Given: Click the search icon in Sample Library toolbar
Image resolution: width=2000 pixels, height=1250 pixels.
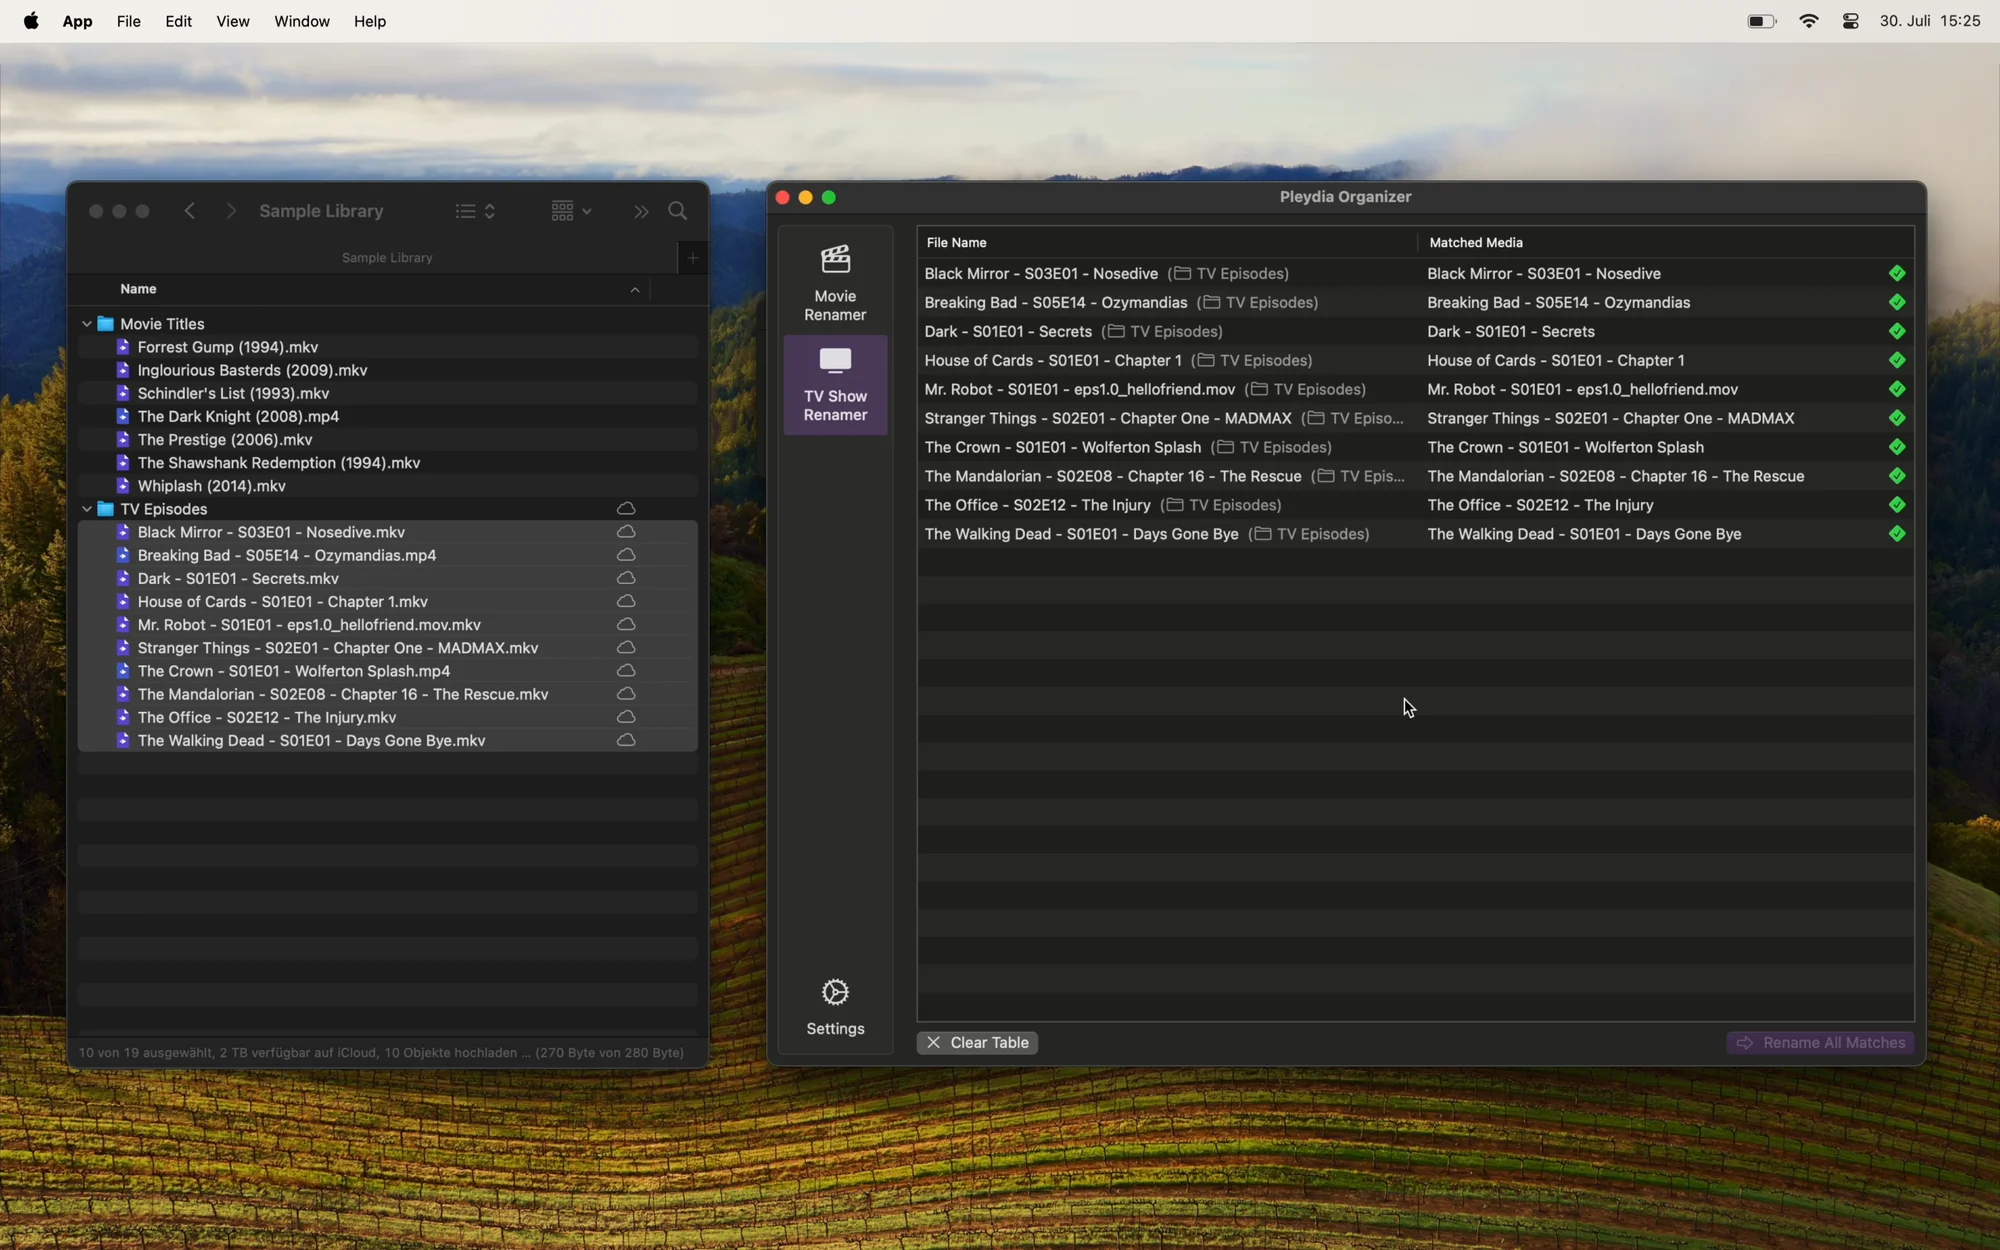Looking at the screenshot, I should click(x=678, y=211).
